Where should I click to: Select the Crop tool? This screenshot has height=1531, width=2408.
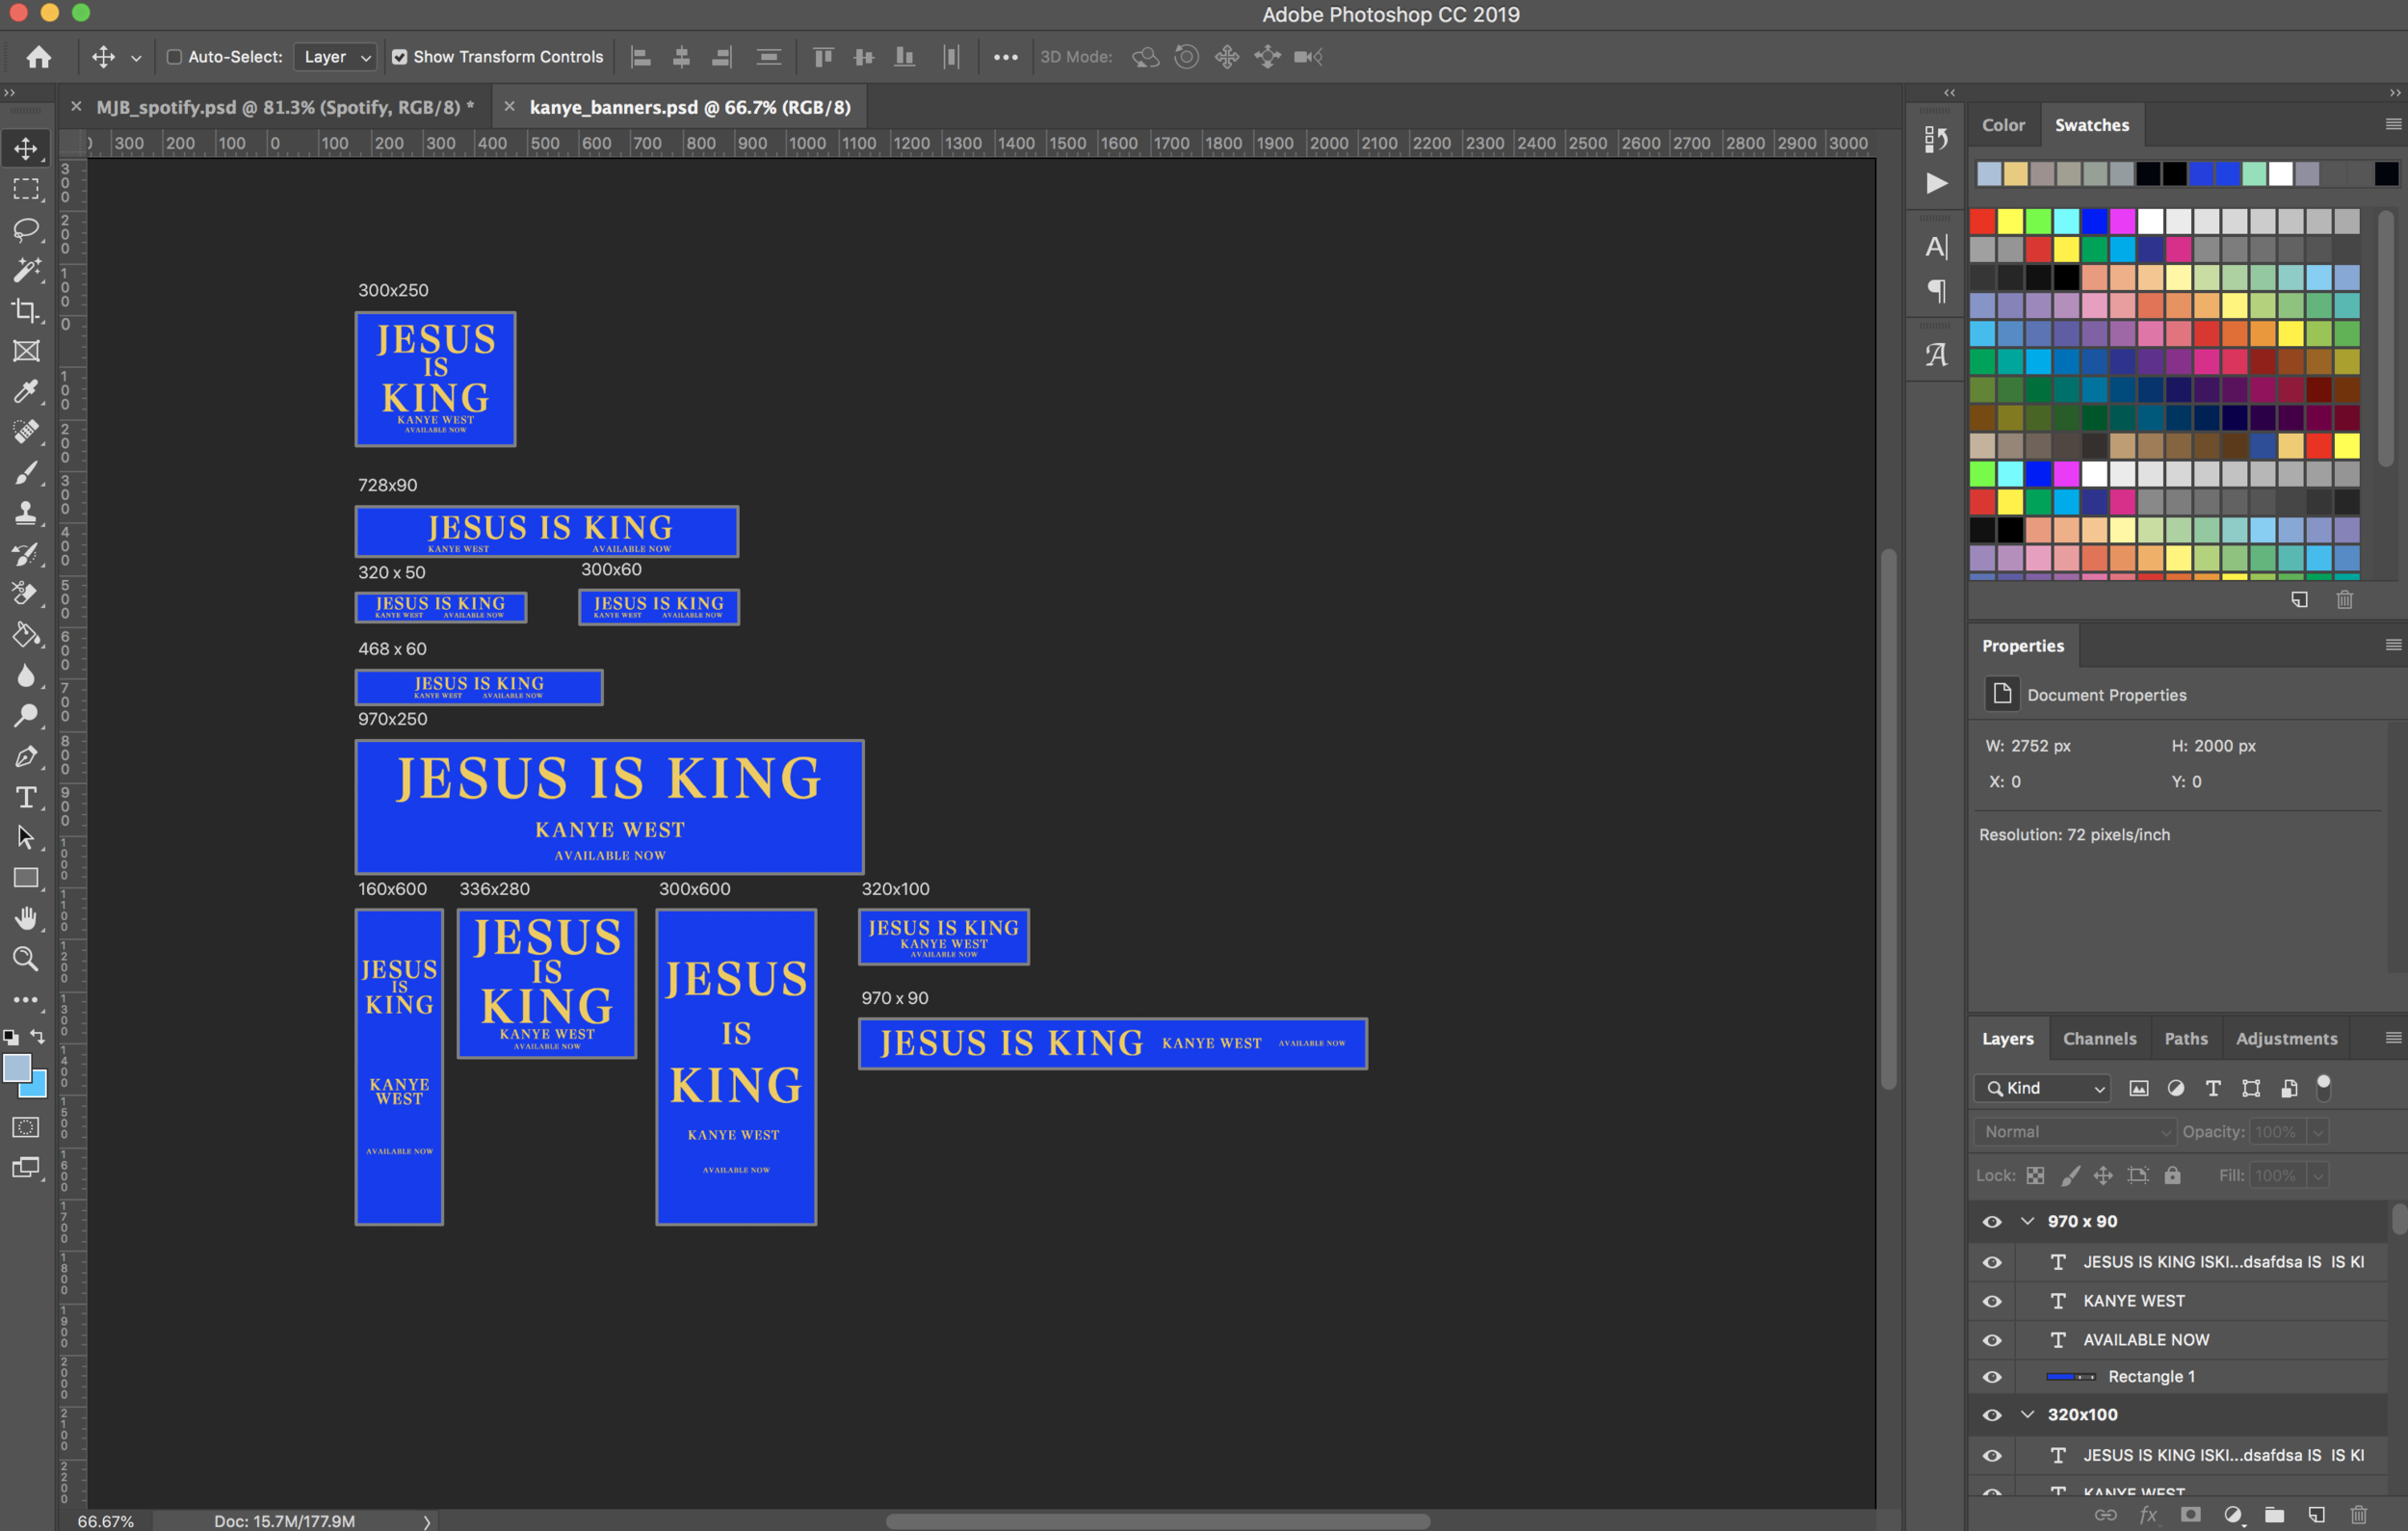[x=26, y=311]
